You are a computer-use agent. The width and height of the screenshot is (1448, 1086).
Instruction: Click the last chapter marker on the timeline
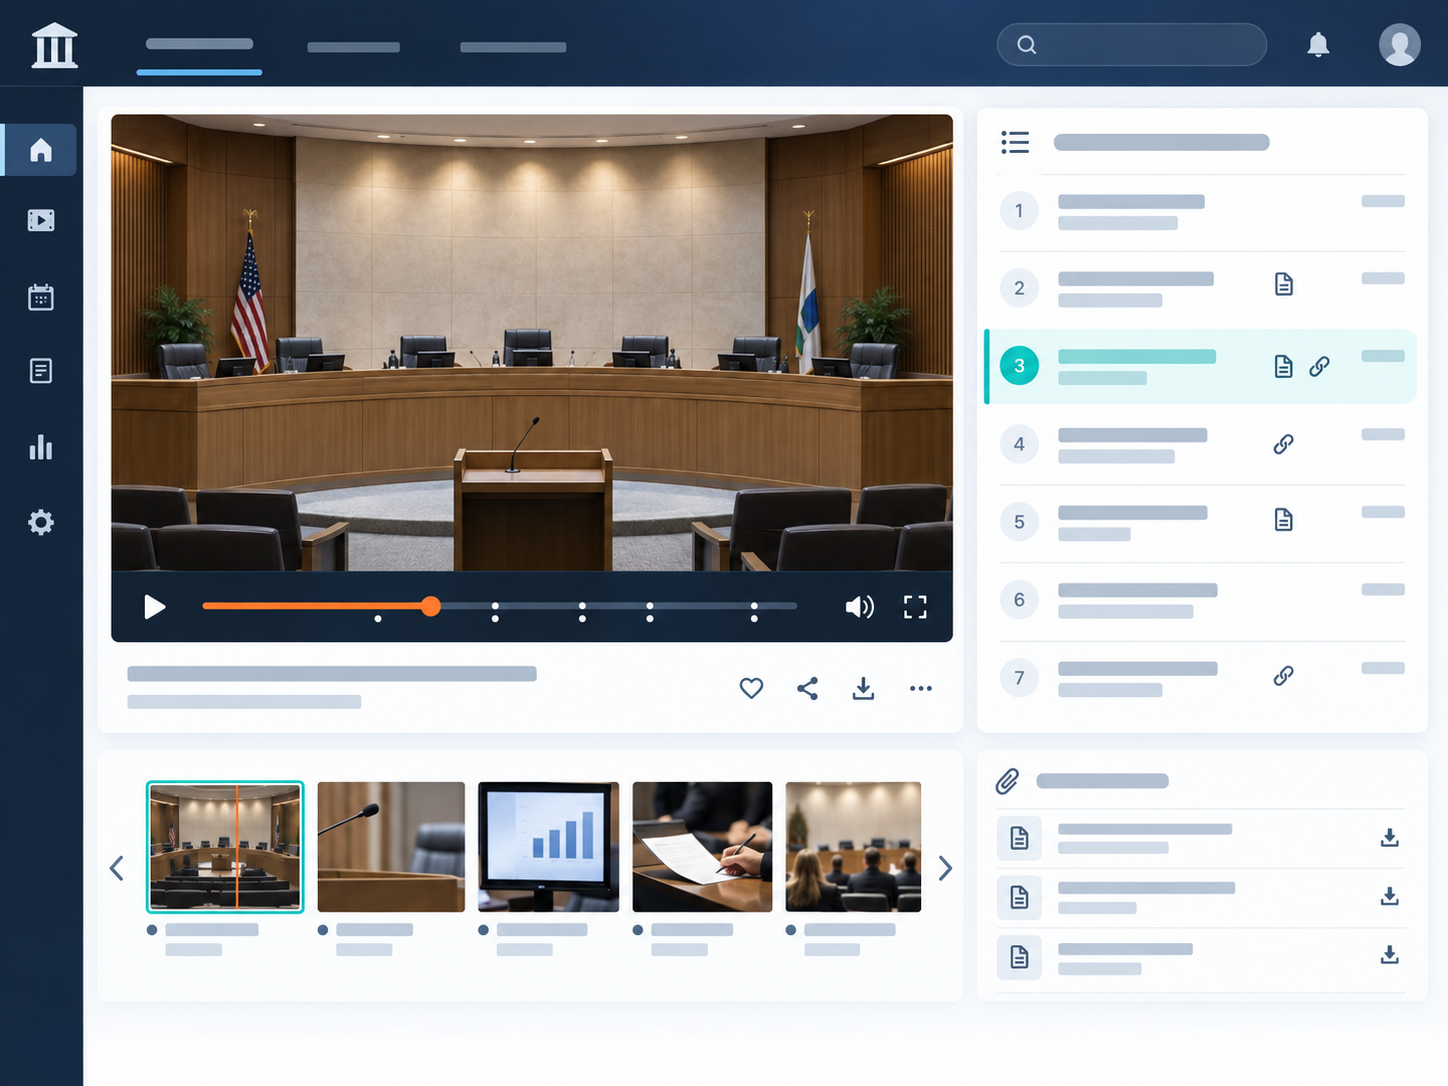(x=754, y=612)
